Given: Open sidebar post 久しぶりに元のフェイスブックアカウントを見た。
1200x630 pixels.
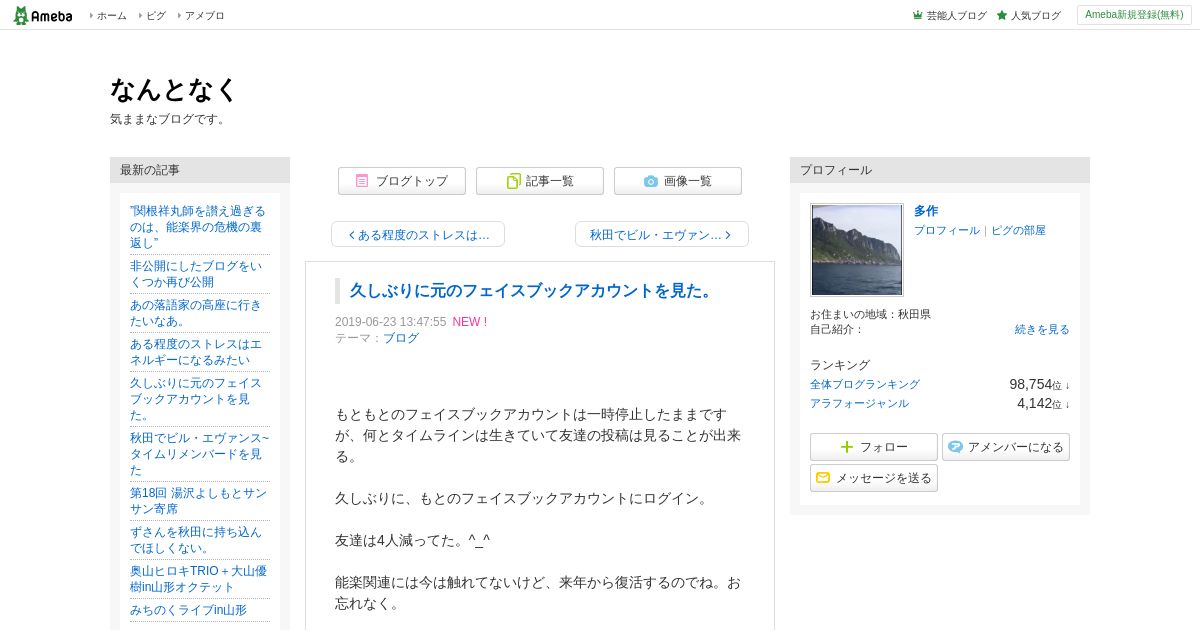Looking at the screenshot, I should [196, 399].
